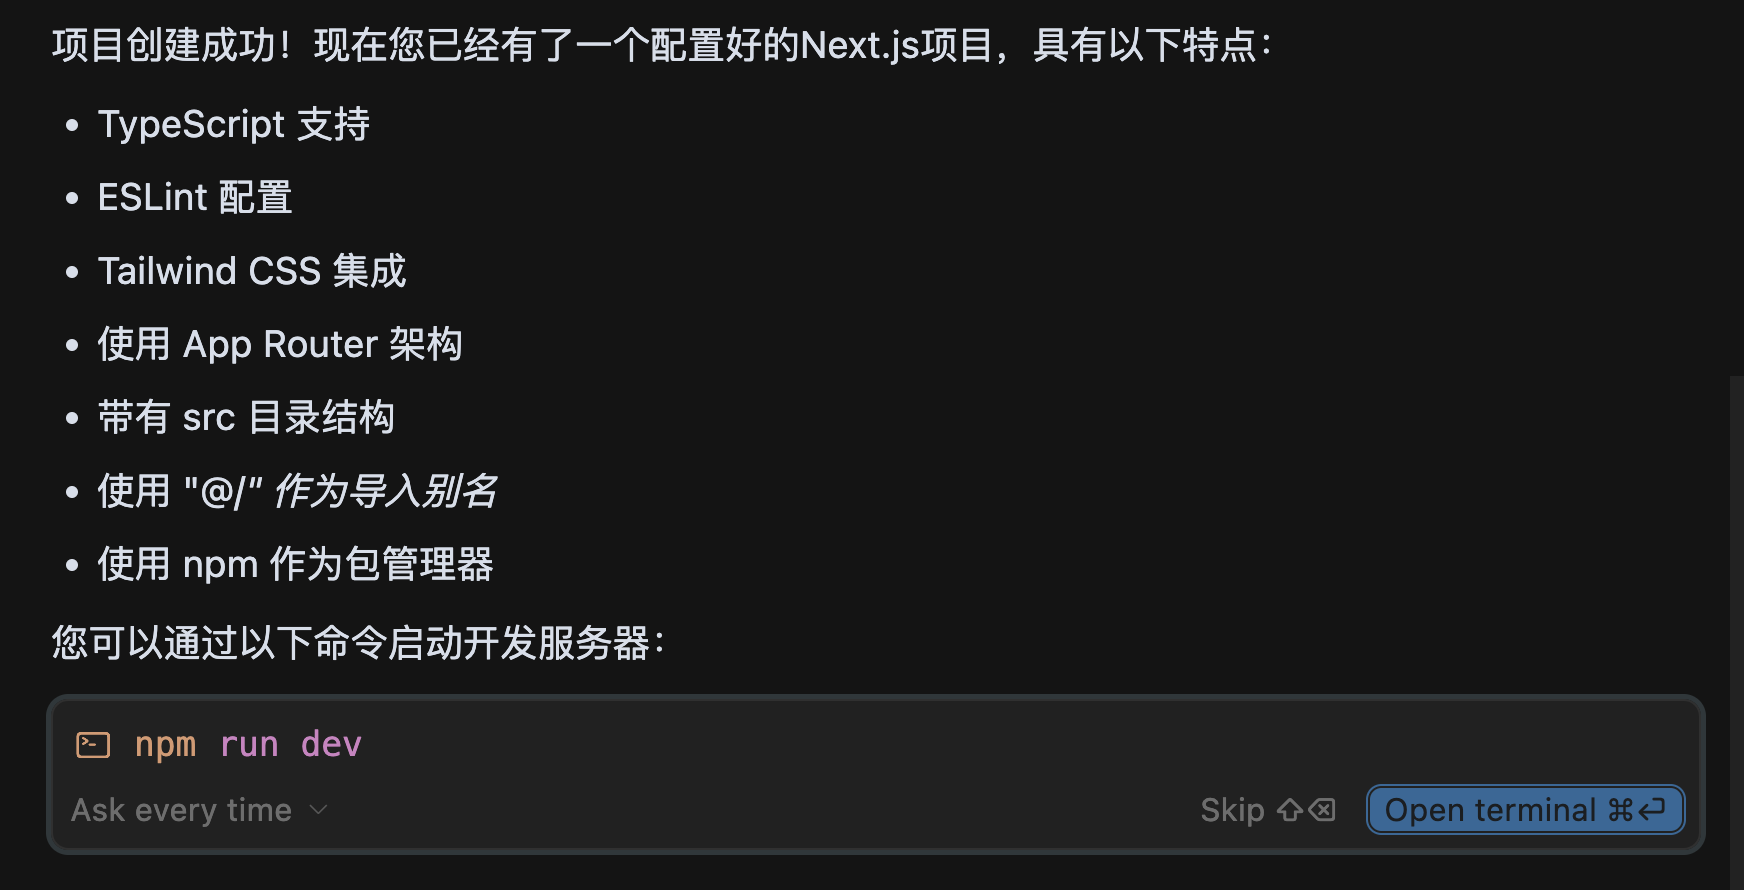This screenshot has width=1744, height=890.
Task: Click the "使用 App Router 架构" bullet
Action: pyautogui.click(x=280, y=344)
